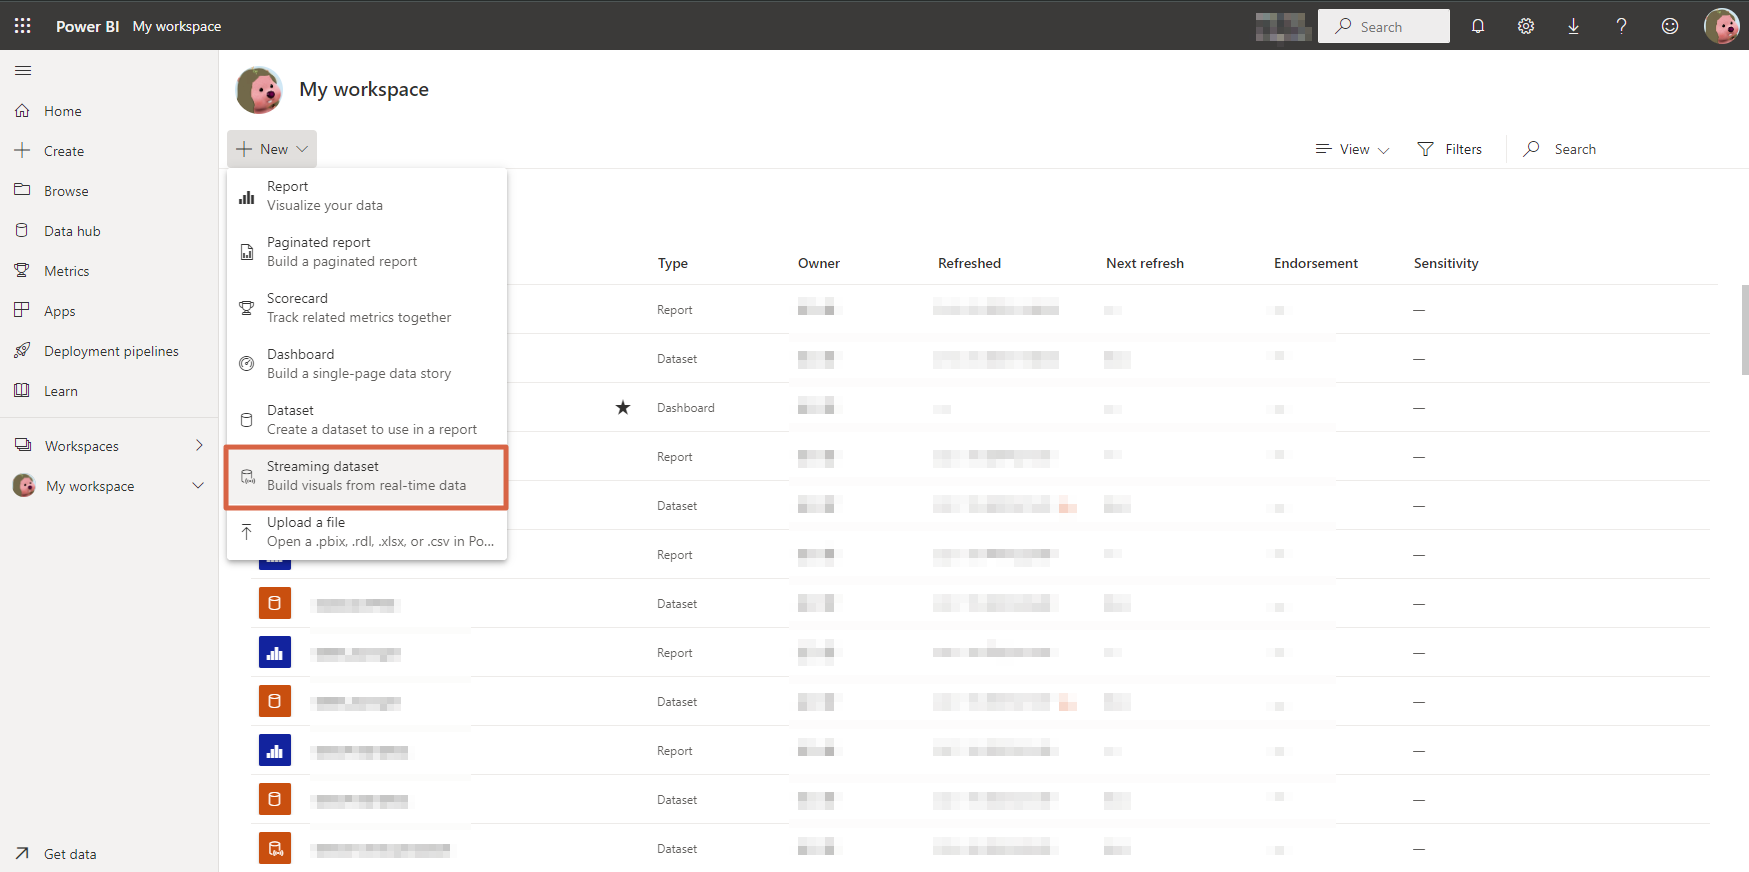Click My workspace breadcrumb in header
The height and width of the screenshot is (872, 1749).
177,26
